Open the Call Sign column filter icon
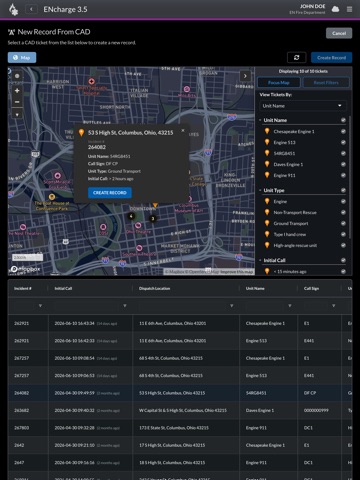Image resolution: width=360 pixels, height=480 pixels. pos(333,306)
